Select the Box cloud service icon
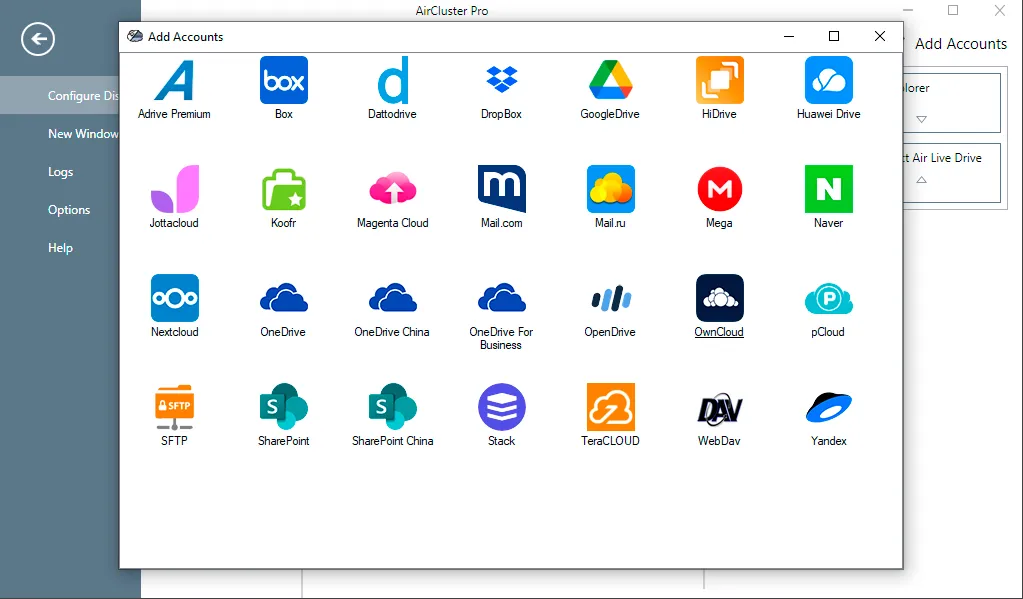This screenshot has height=599, width=1023. (284, 80)
